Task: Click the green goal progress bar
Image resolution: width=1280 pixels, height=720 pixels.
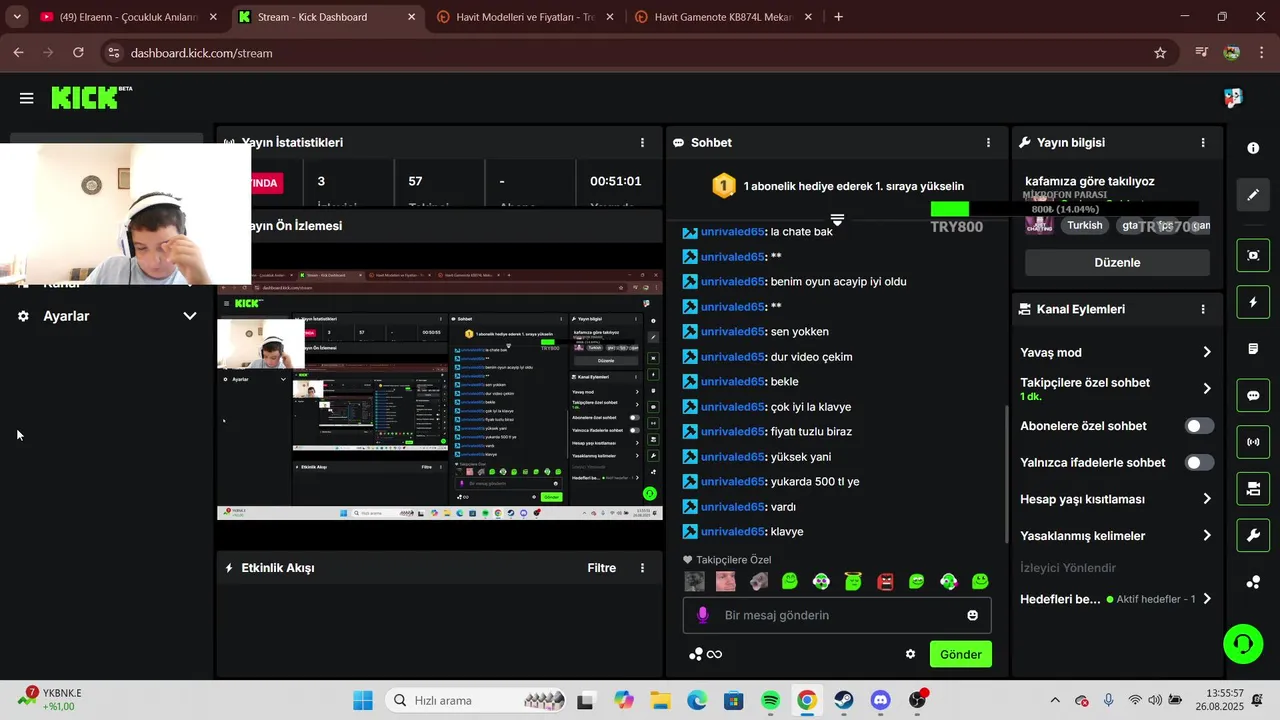Action: click(x=949, y=209)
